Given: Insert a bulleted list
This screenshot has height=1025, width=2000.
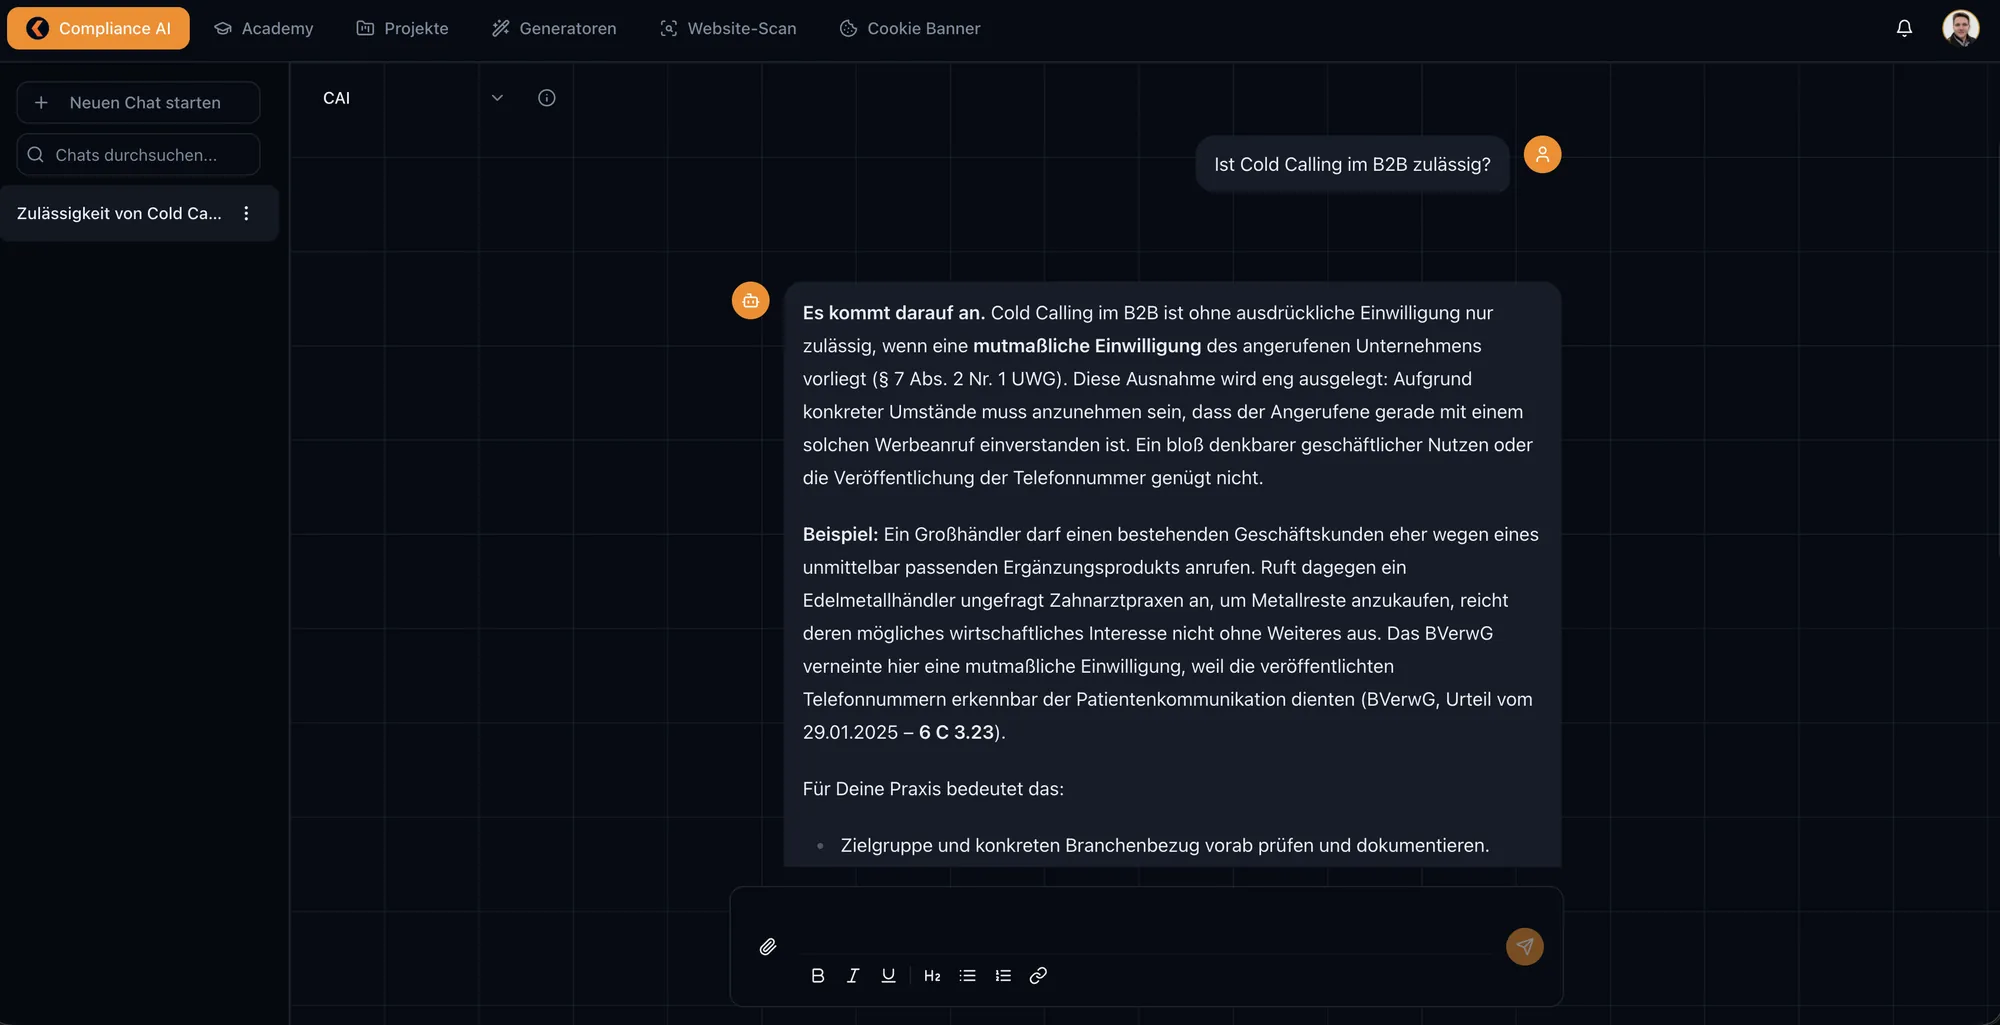Looking at the screenshot, I should tap(967, 975).
